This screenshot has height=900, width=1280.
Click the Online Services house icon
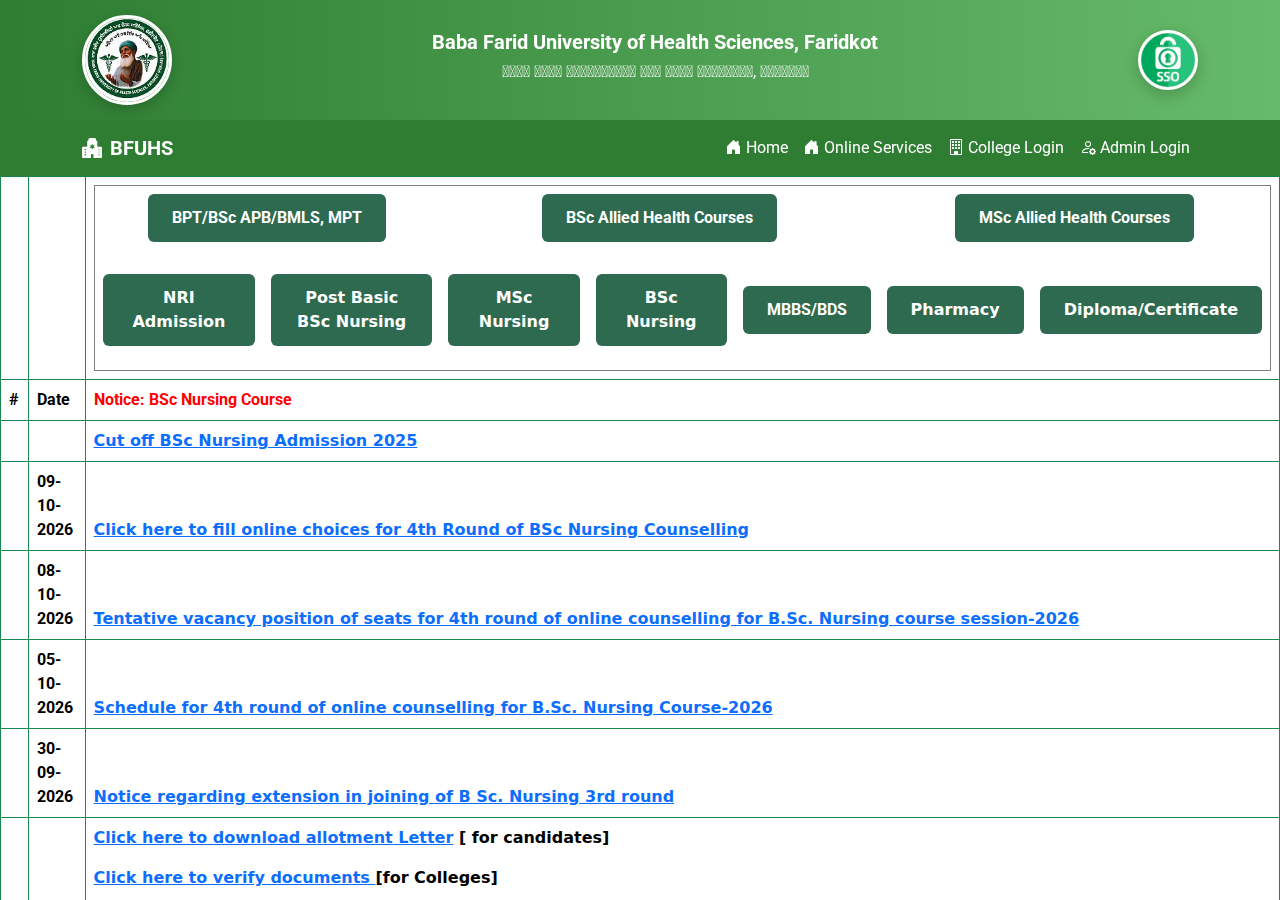811,148
